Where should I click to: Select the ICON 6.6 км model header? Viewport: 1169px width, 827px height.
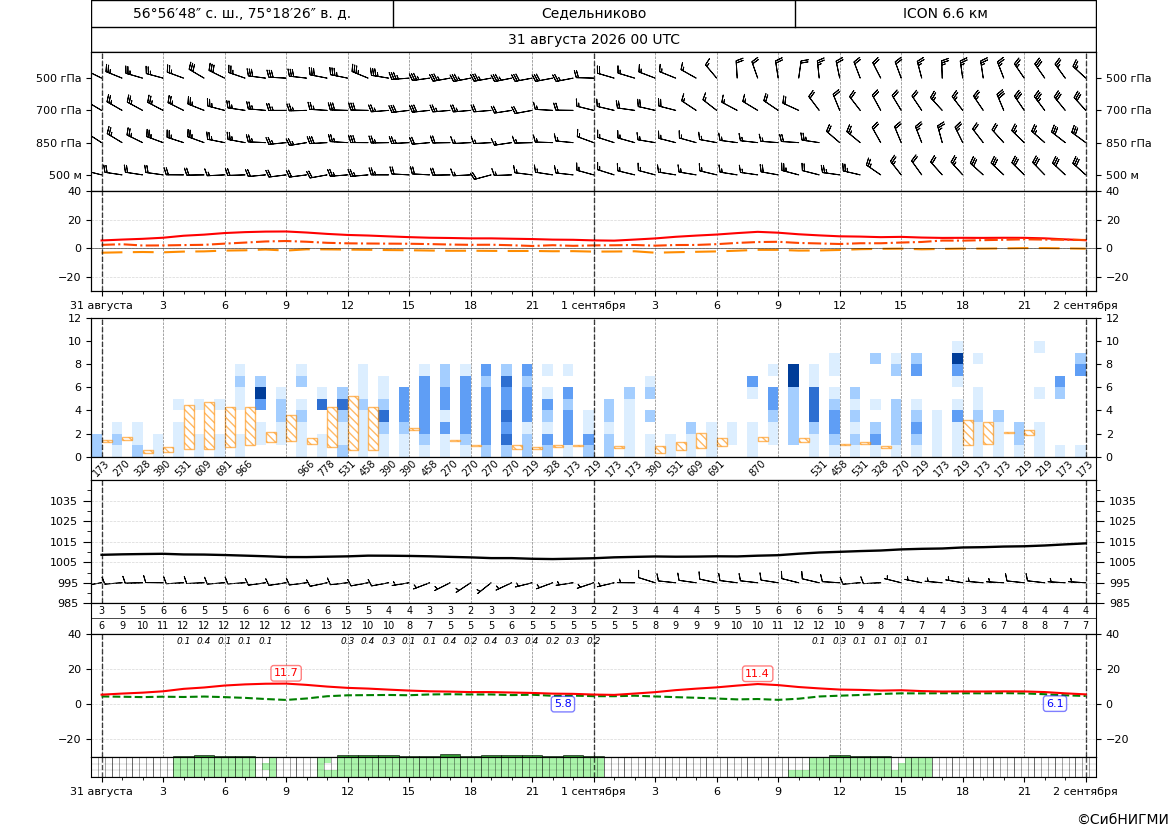coord(945,13)
